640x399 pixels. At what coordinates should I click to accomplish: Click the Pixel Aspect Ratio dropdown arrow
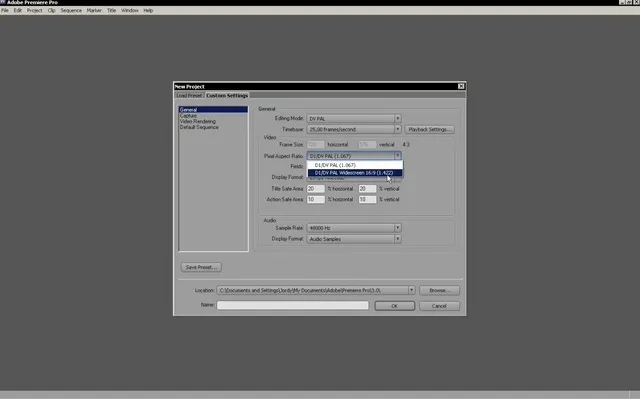(397, 156)
